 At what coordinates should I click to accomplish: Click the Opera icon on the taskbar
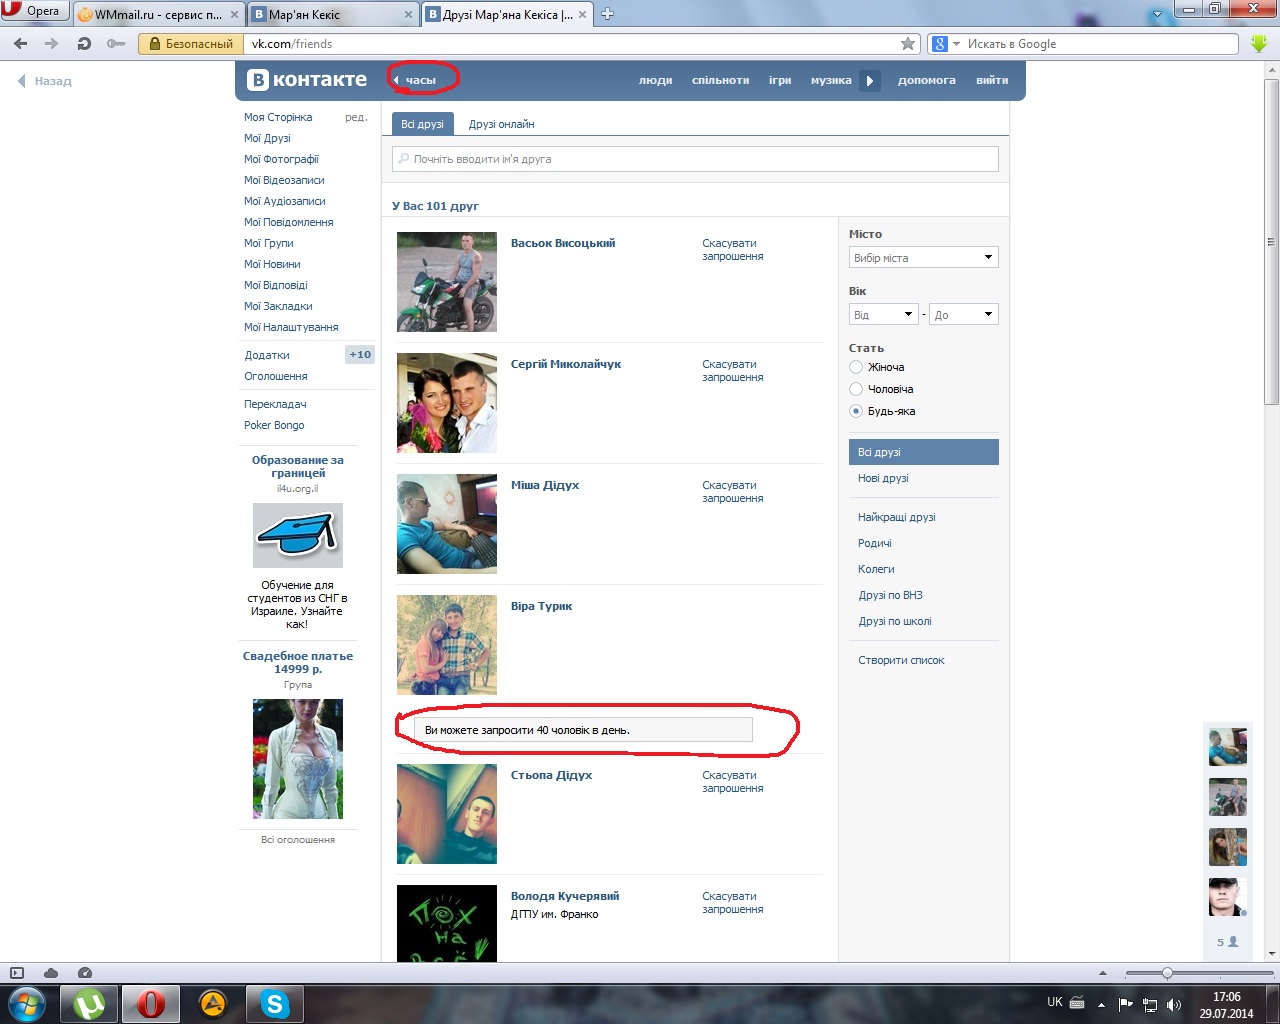[x=151, y=1003]
